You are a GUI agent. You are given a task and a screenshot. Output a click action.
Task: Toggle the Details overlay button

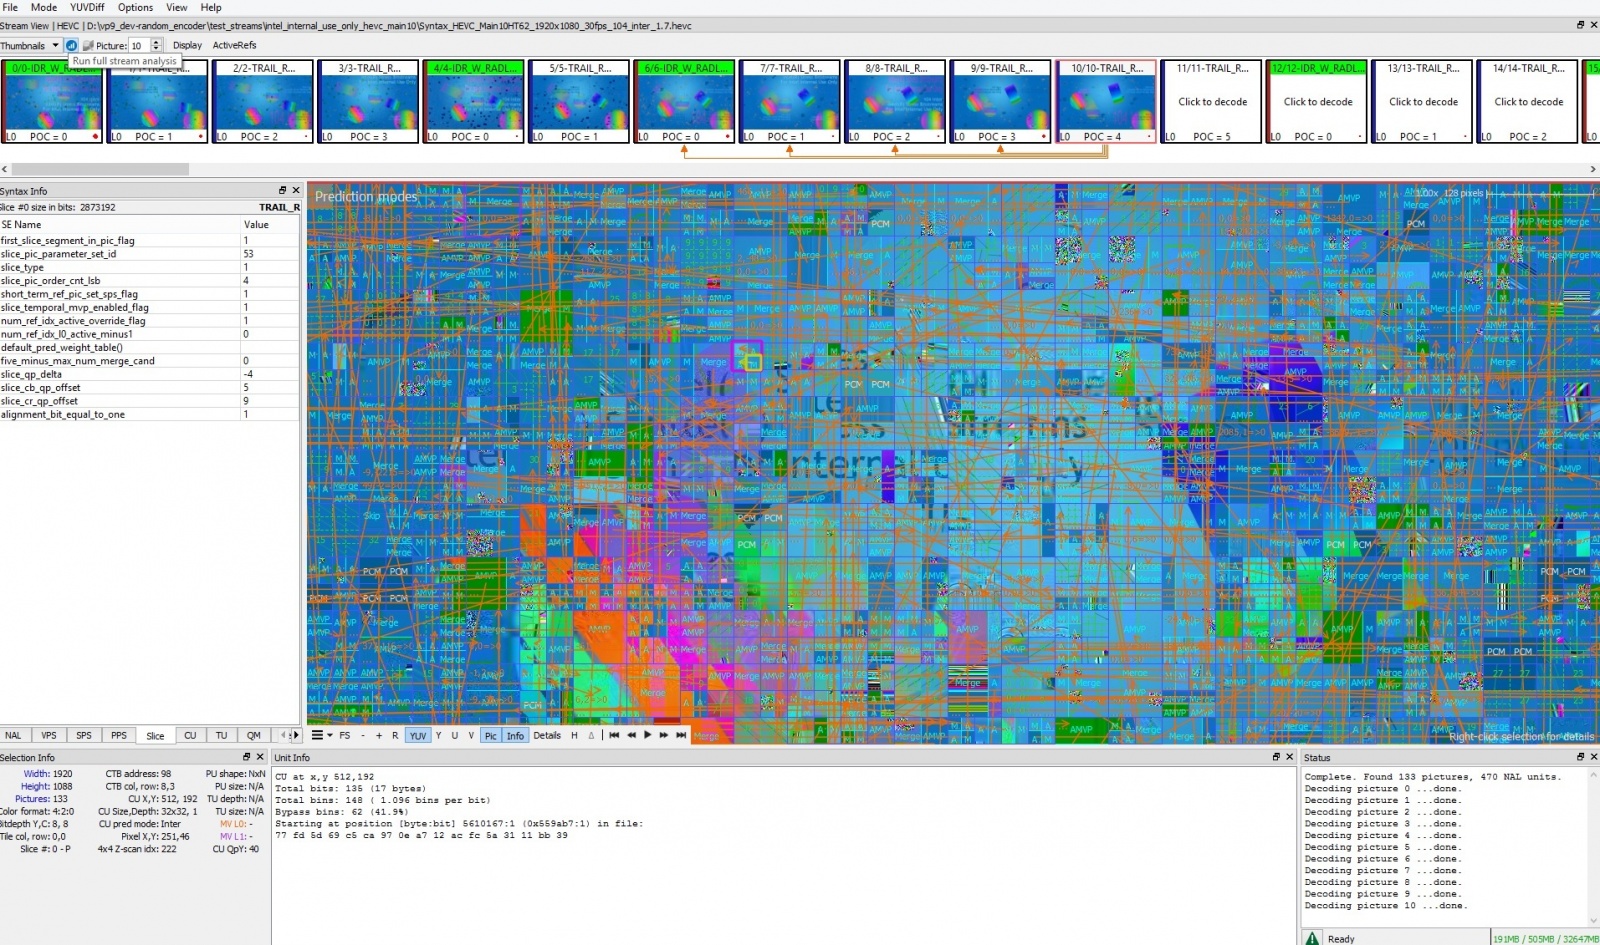tap(547, 735)
